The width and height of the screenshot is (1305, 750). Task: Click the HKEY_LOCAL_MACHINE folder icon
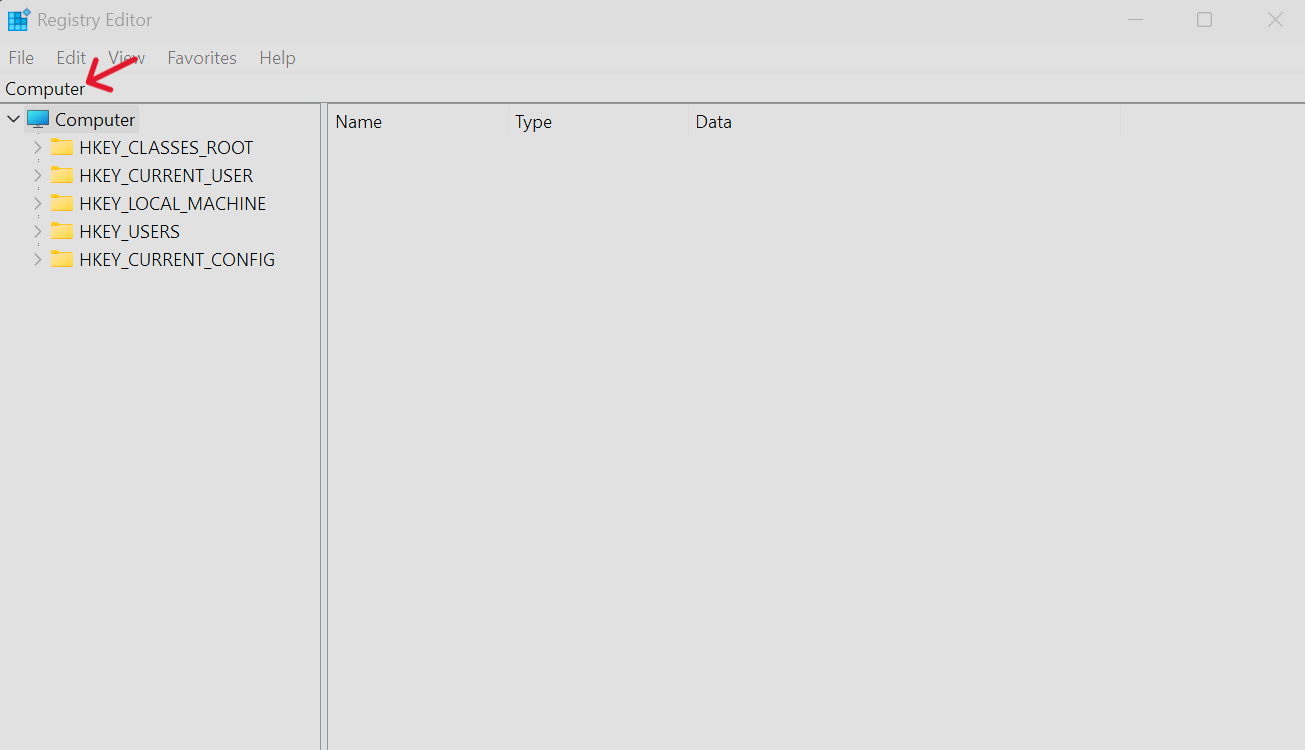(x=63, y=204)
